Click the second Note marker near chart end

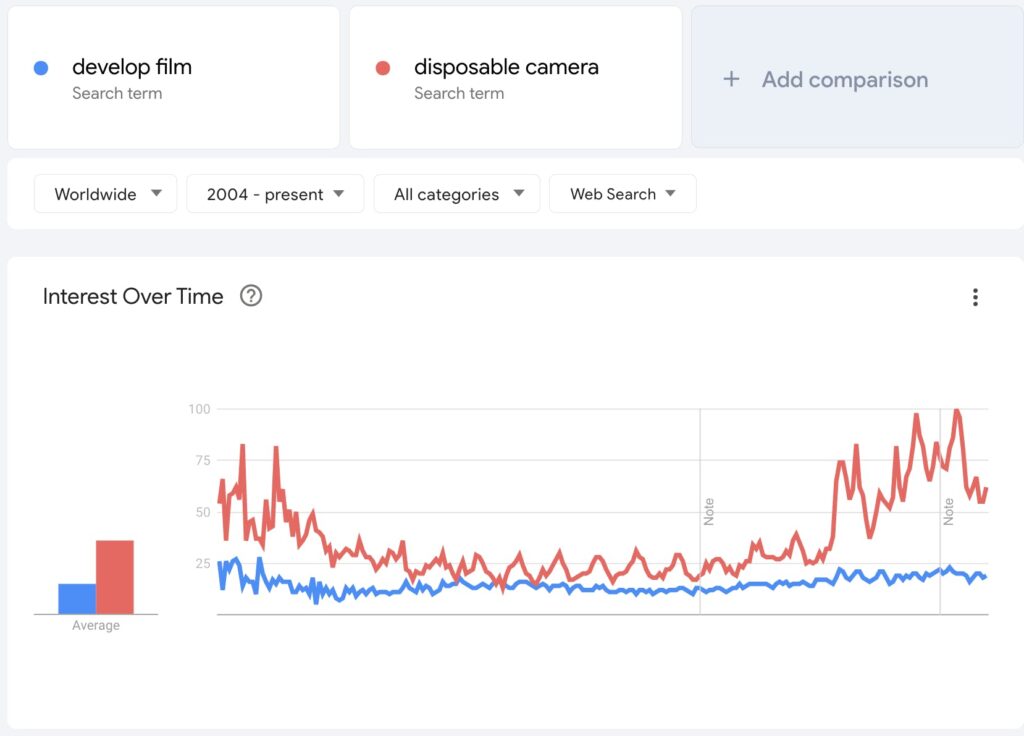(948, 511)
